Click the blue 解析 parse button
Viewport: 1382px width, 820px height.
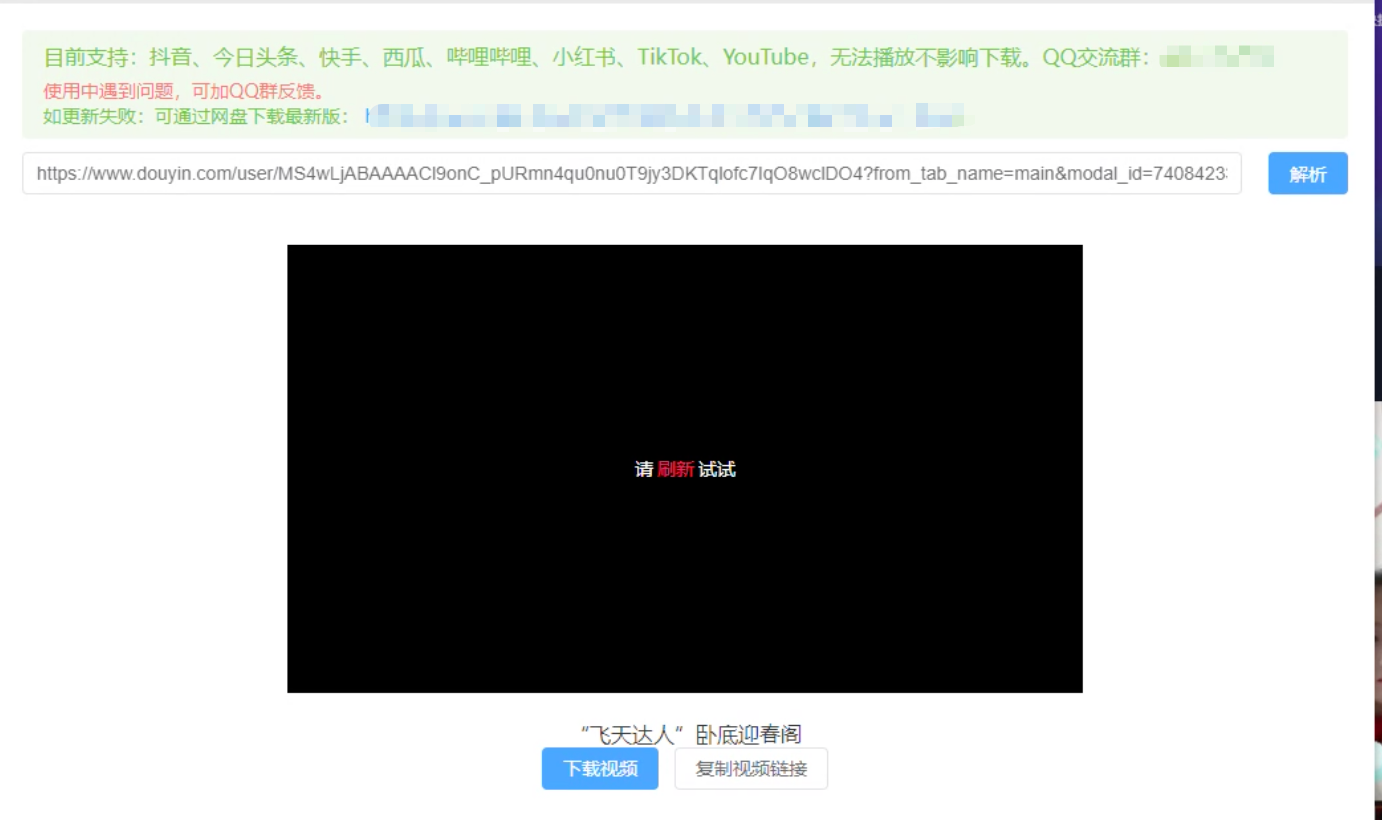point(1307,174)
